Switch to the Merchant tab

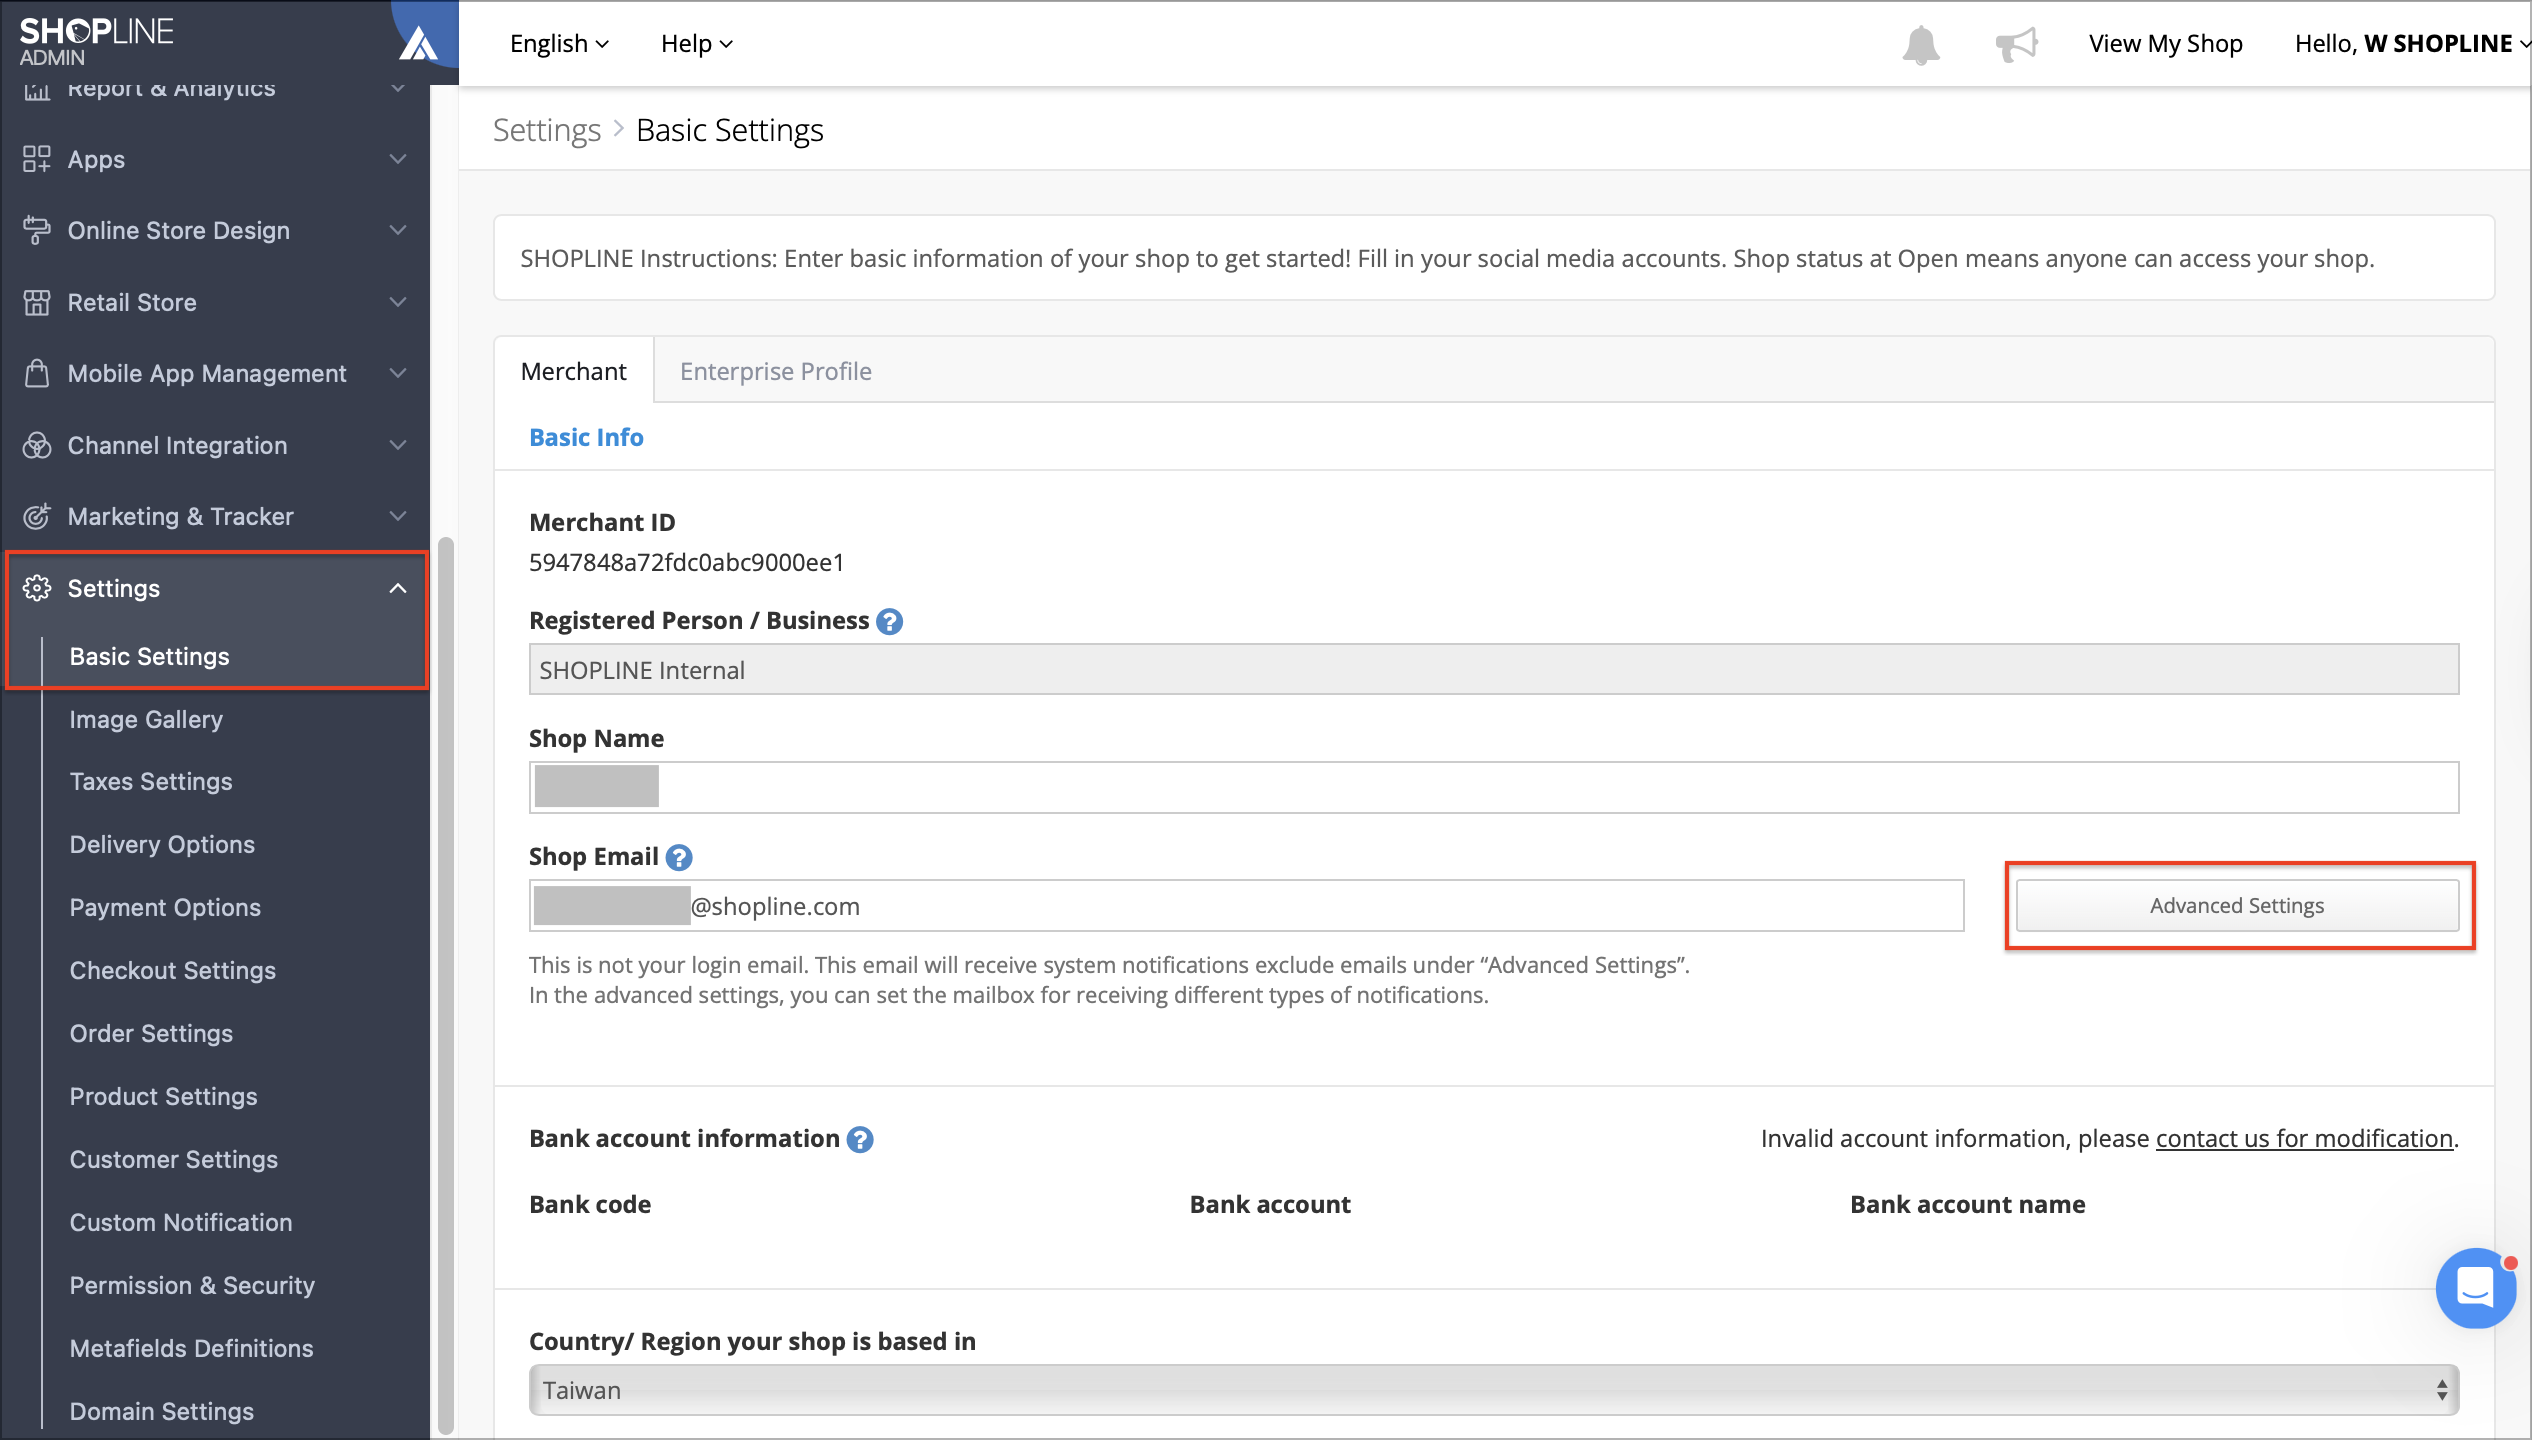574,371
